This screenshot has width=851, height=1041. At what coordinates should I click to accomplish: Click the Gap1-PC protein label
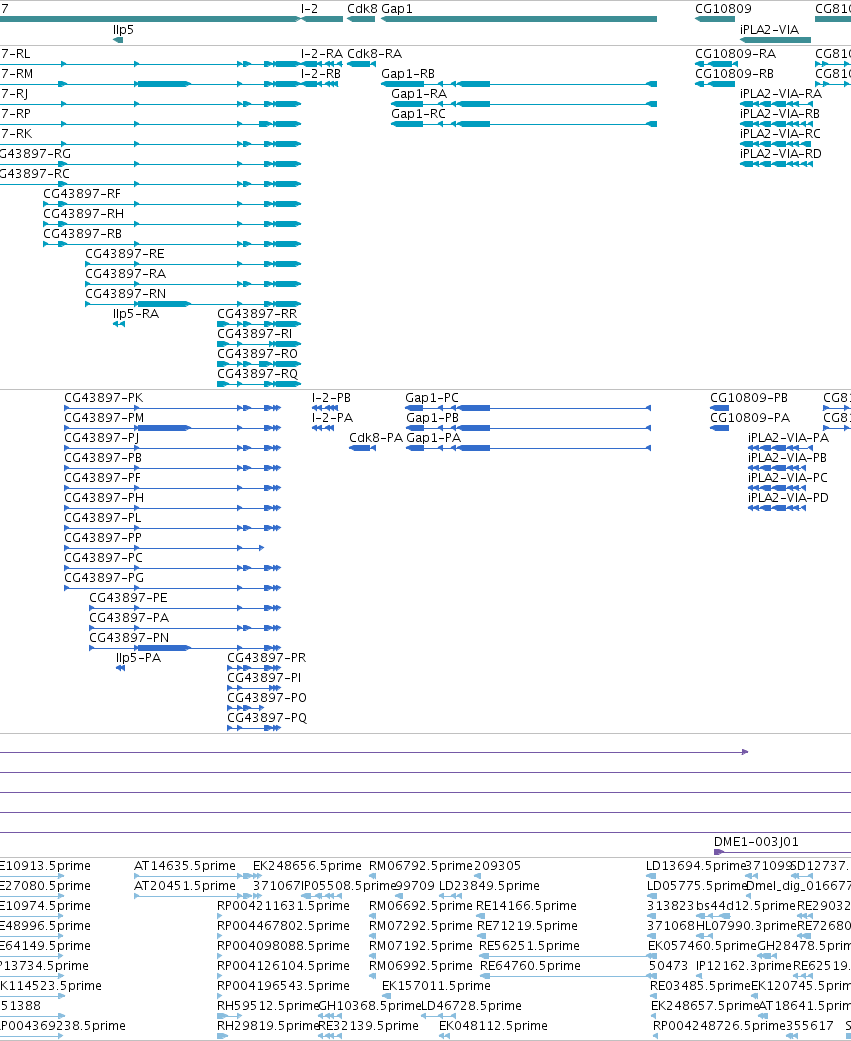point(431,398)
